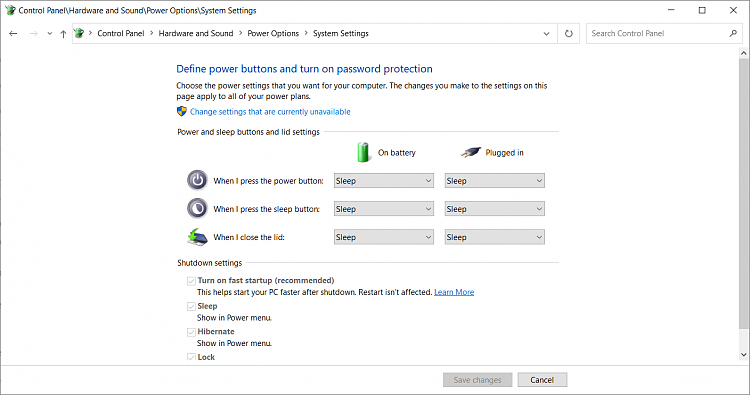The height and width of the screenshot is (395, 750).
Task: Open the Hardware and Sound breadcrumb
Action: coord(196,33)
